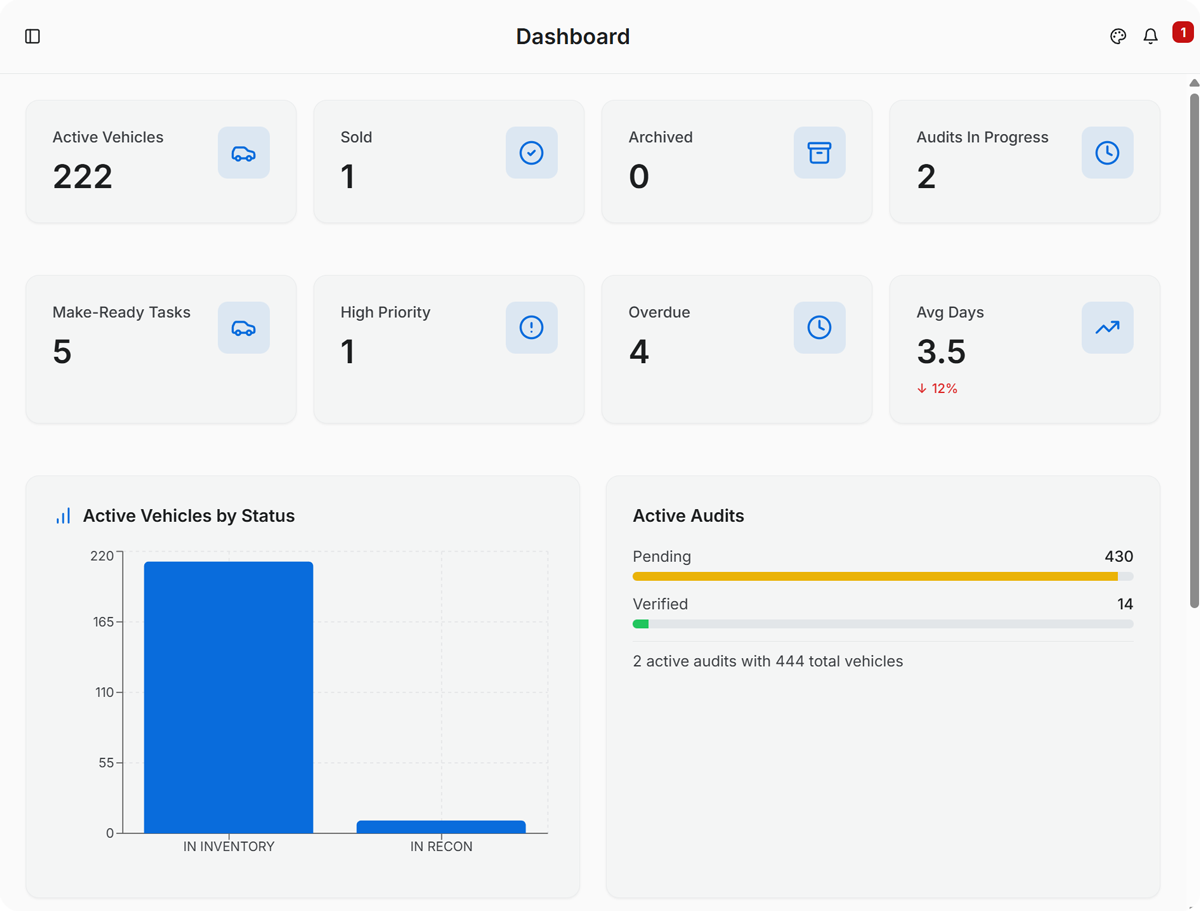Click the clock icon on the Overdue card
1200x911 pixels.
point(819,327)
